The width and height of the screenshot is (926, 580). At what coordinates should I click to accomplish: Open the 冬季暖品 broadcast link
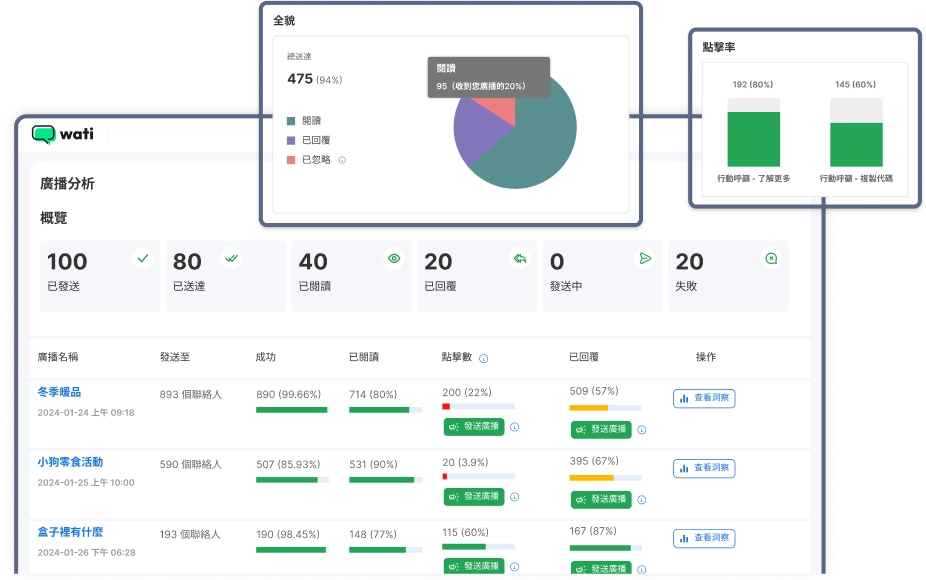(x=59, y=393)
